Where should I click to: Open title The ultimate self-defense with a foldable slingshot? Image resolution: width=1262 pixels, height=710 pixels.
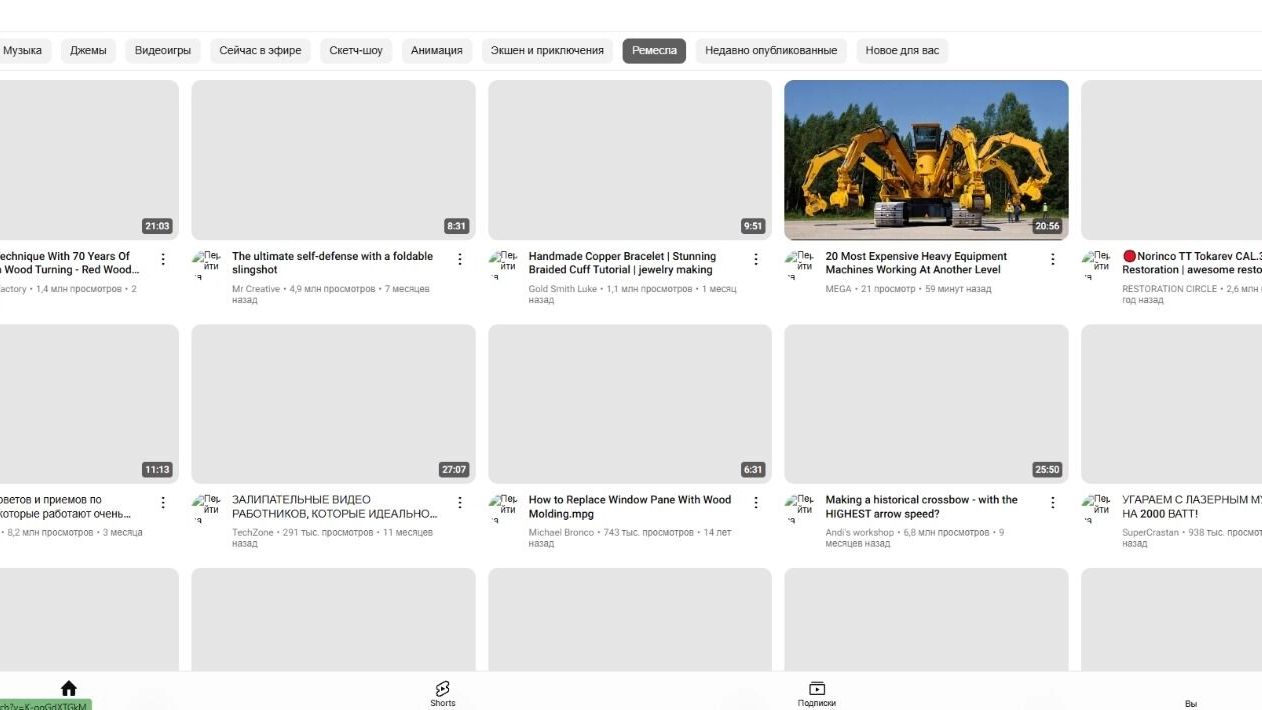pos(332,263)
